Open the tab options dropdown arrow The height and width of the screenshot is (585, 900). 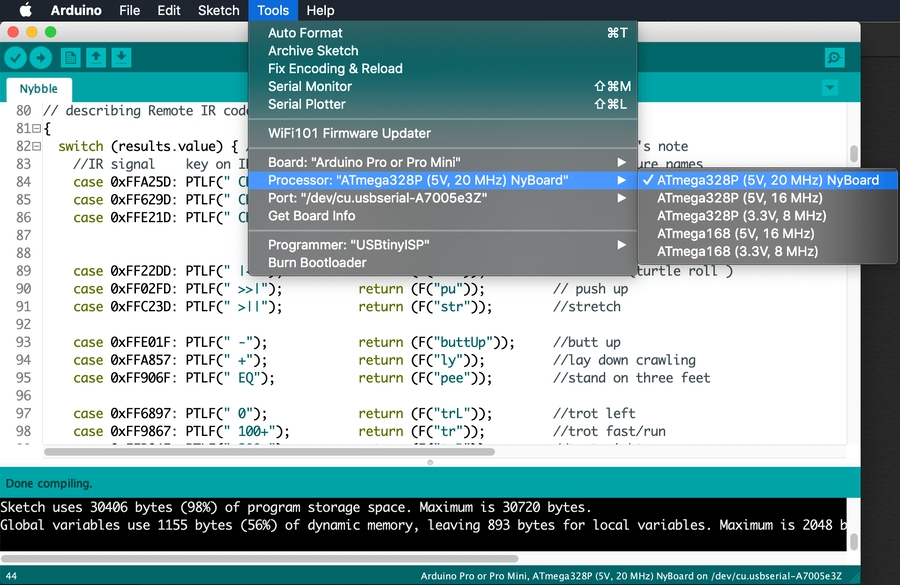point(829,88)
